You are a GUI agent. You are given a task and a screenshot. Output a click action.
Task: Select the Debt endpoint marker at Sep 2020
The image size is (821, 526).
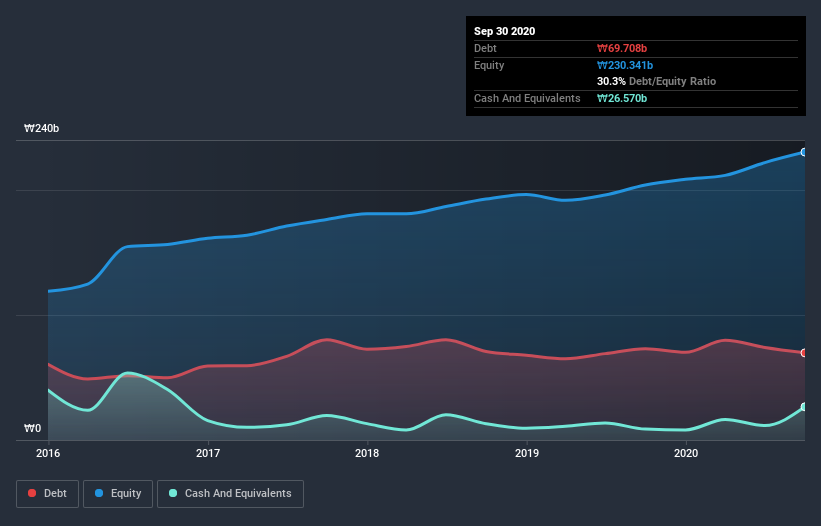804,353
